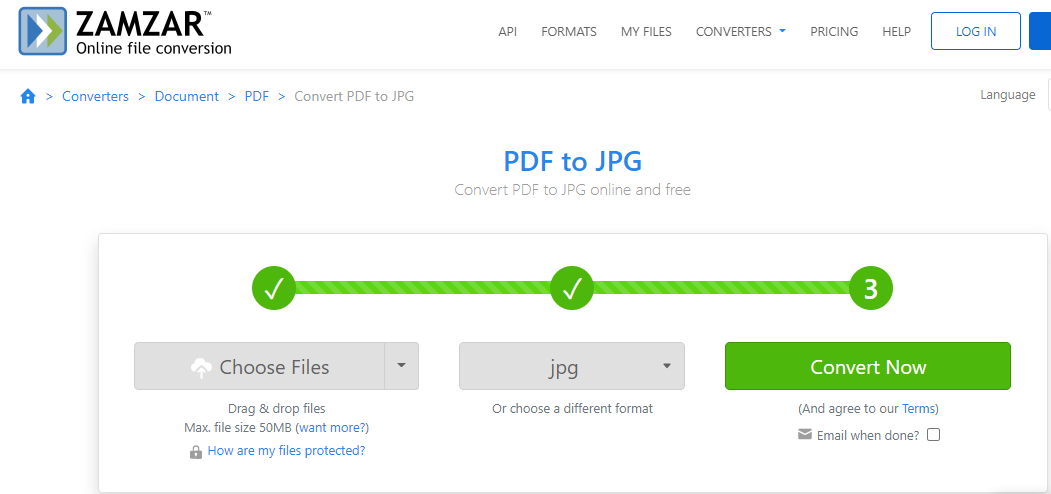
Task: Open the Pricing page
Action: point(834,32)
